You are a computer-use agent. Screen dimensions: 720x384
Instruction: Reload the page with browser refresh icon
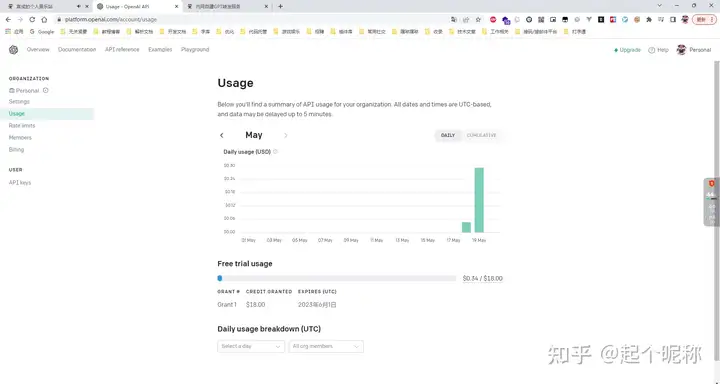pyautogui.click(x=32, y=19)
